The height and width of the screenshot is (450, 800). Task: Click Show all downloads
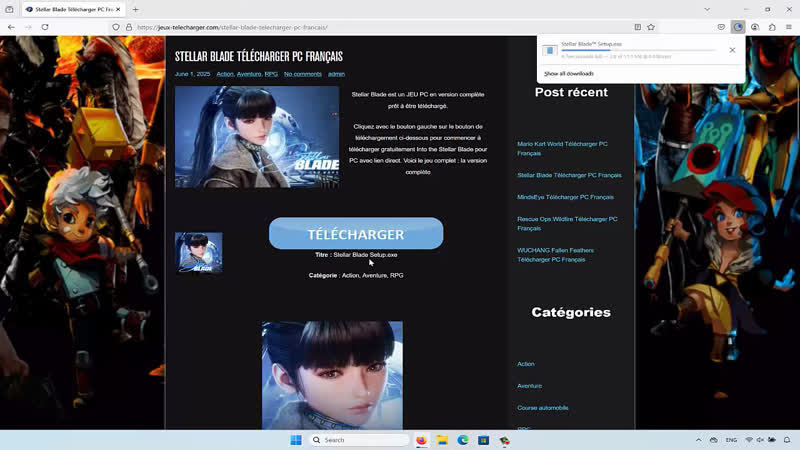pos(568,73)
